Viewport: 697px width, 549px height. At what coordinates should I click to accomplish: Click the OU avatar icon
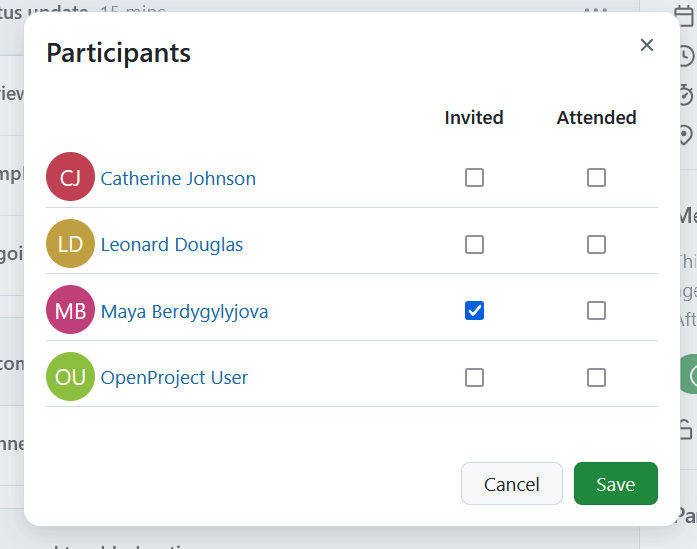tap(70, 377)
